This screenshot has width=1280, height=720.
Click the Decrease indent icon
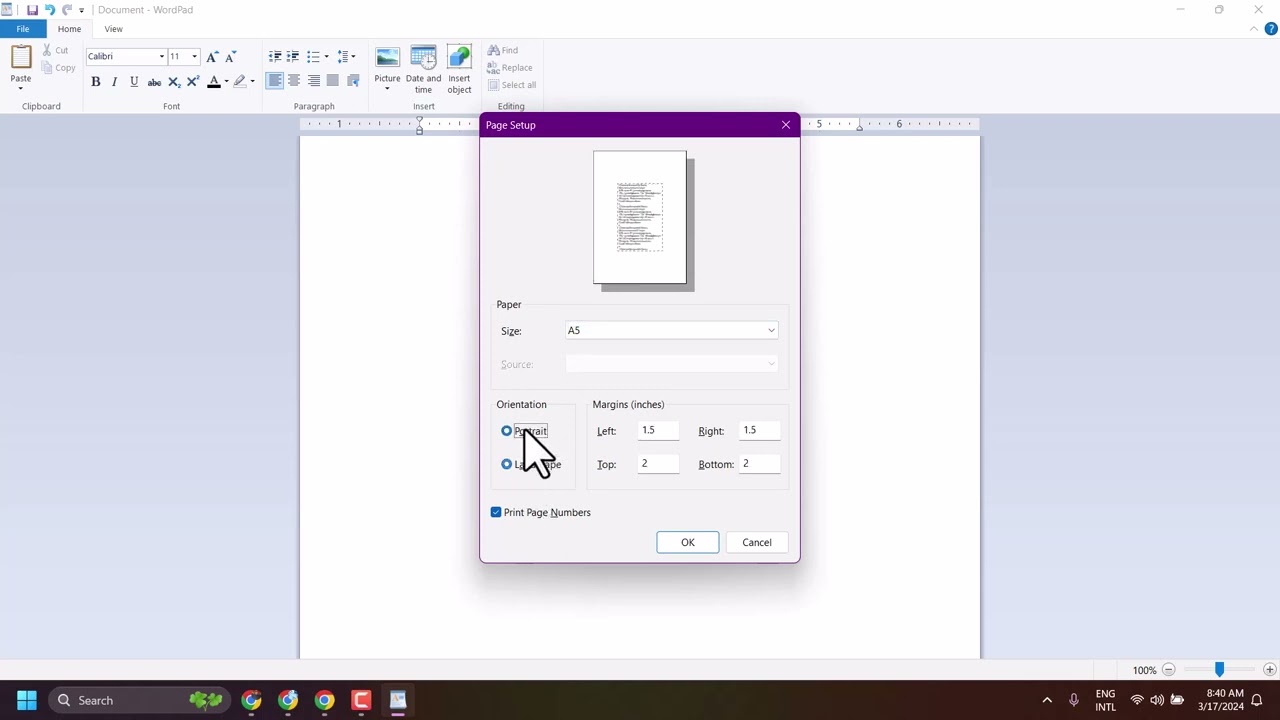(x=275, y=56)
